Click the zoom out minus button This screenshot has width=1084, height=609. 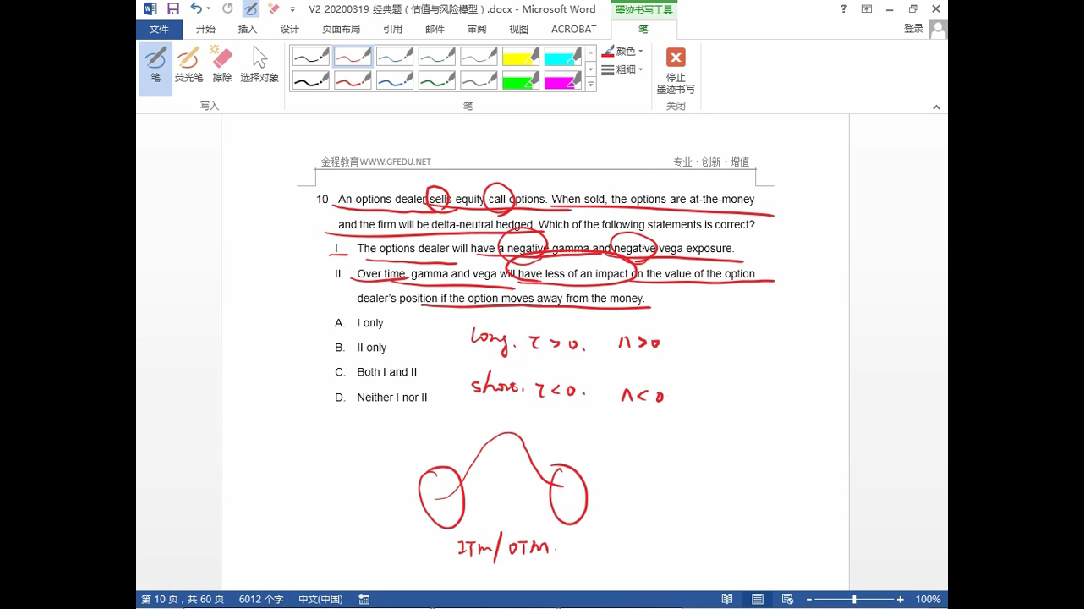click(809, 599)
